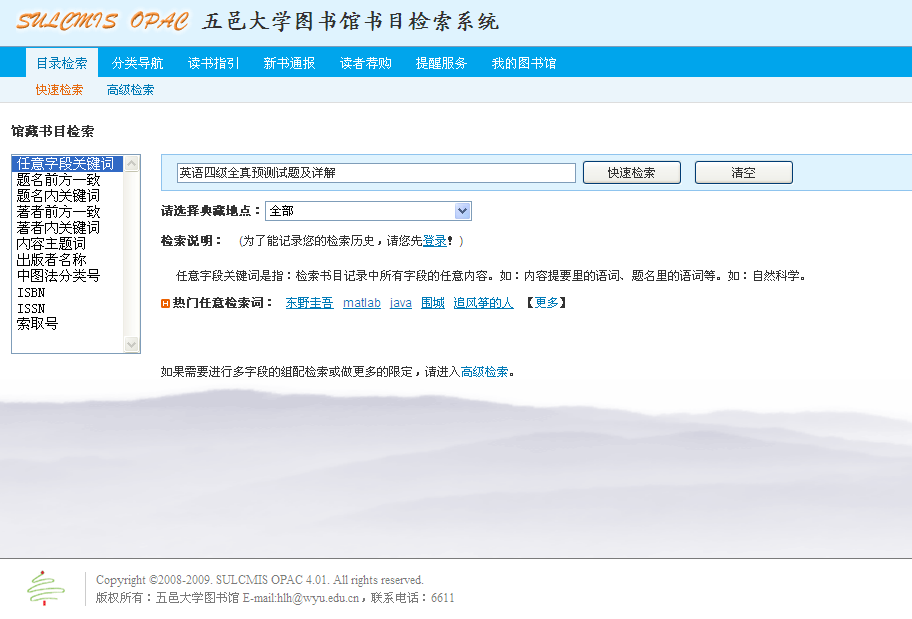The width and height of the screenshot is (912, 619).
Task: Click the 快速检索 search button
Action: point(632,173)
